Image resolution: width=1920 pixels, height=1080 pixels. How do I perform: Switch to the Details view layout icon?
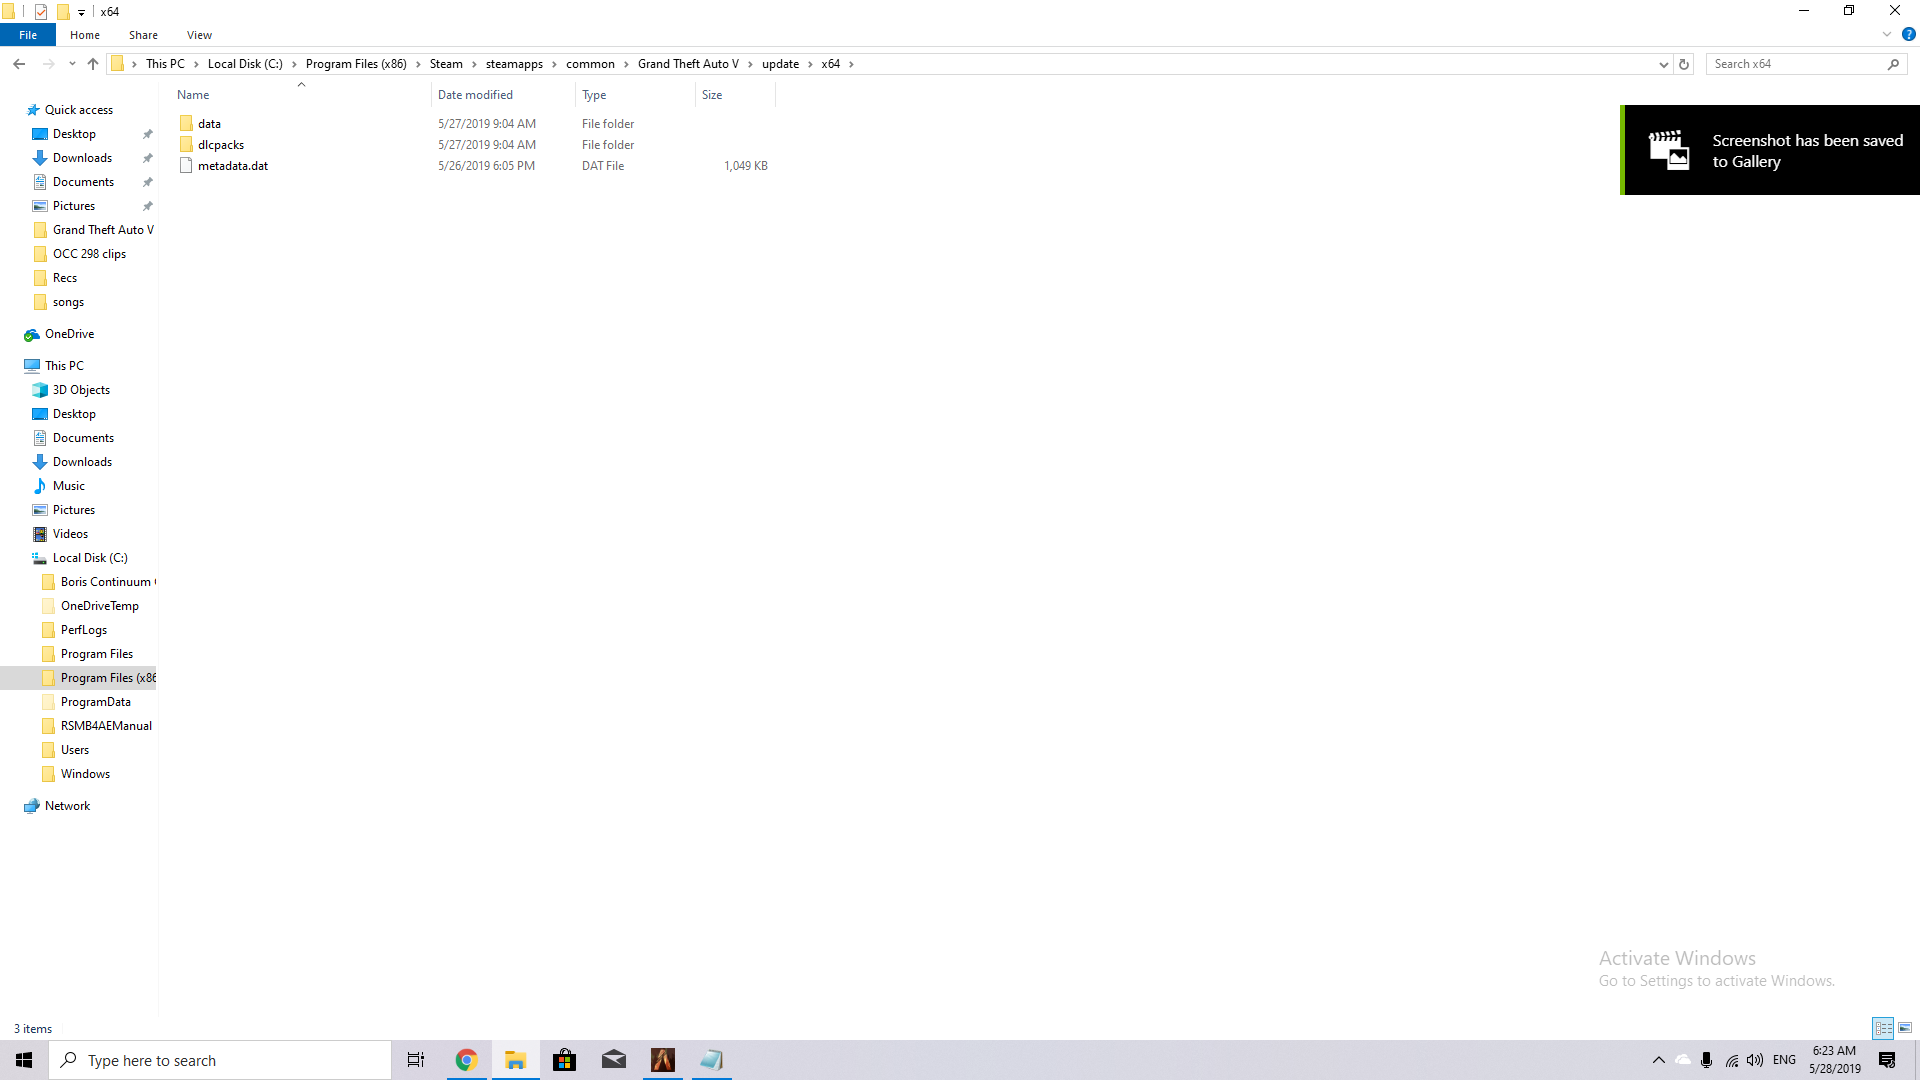(x=1883, y=1028)
